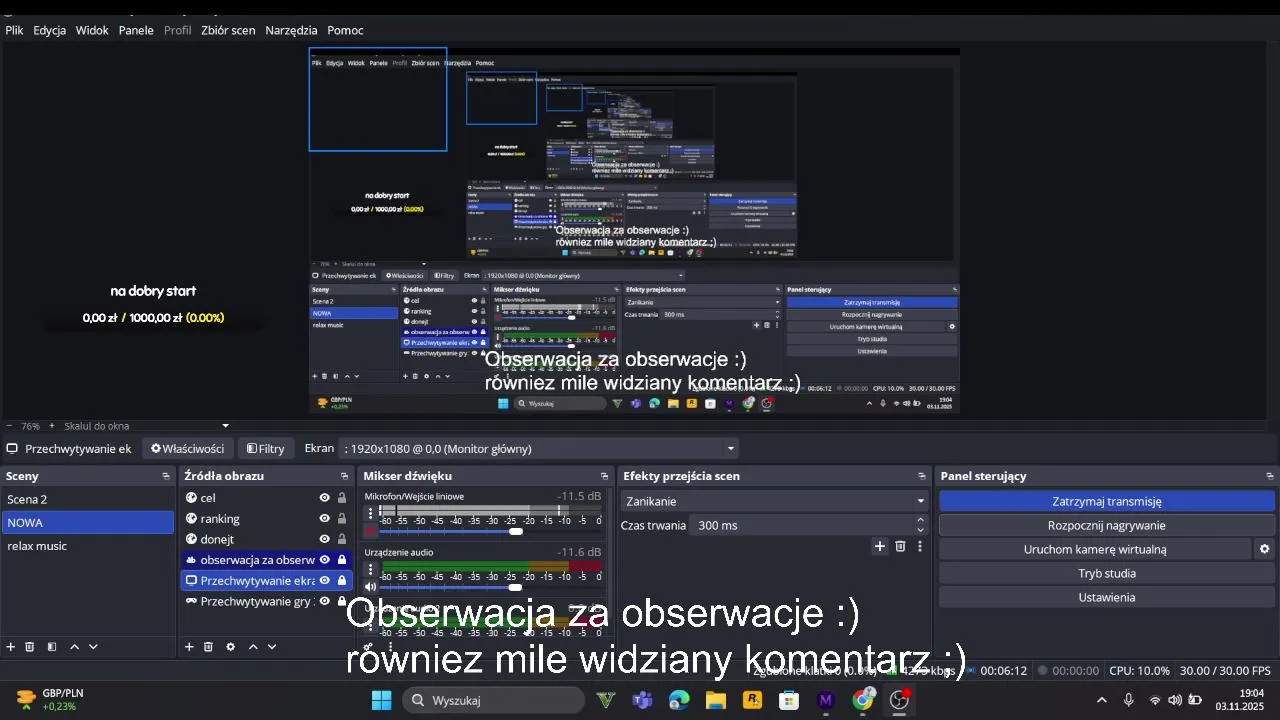
Task: Open Microsoft Teams from taskbar
Action: (x=642, y=700)
